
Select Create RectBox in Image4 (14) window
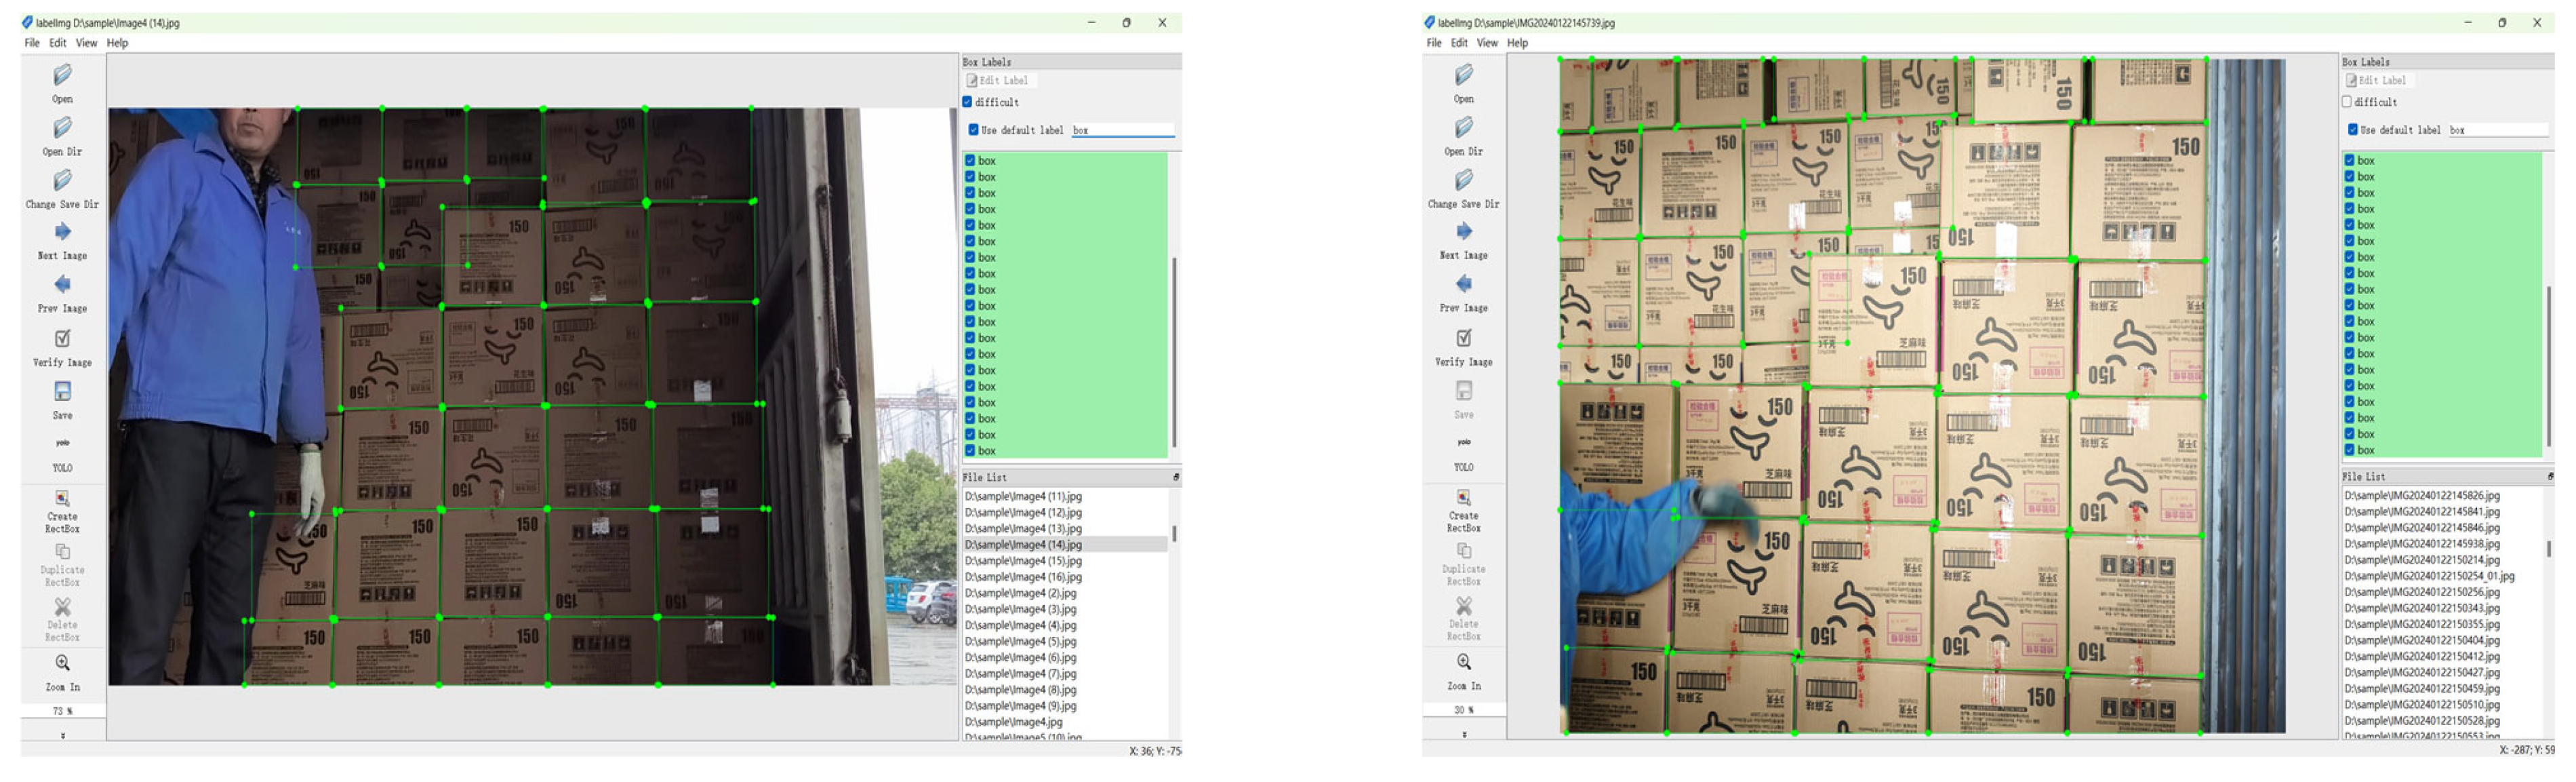click(62, 498)
